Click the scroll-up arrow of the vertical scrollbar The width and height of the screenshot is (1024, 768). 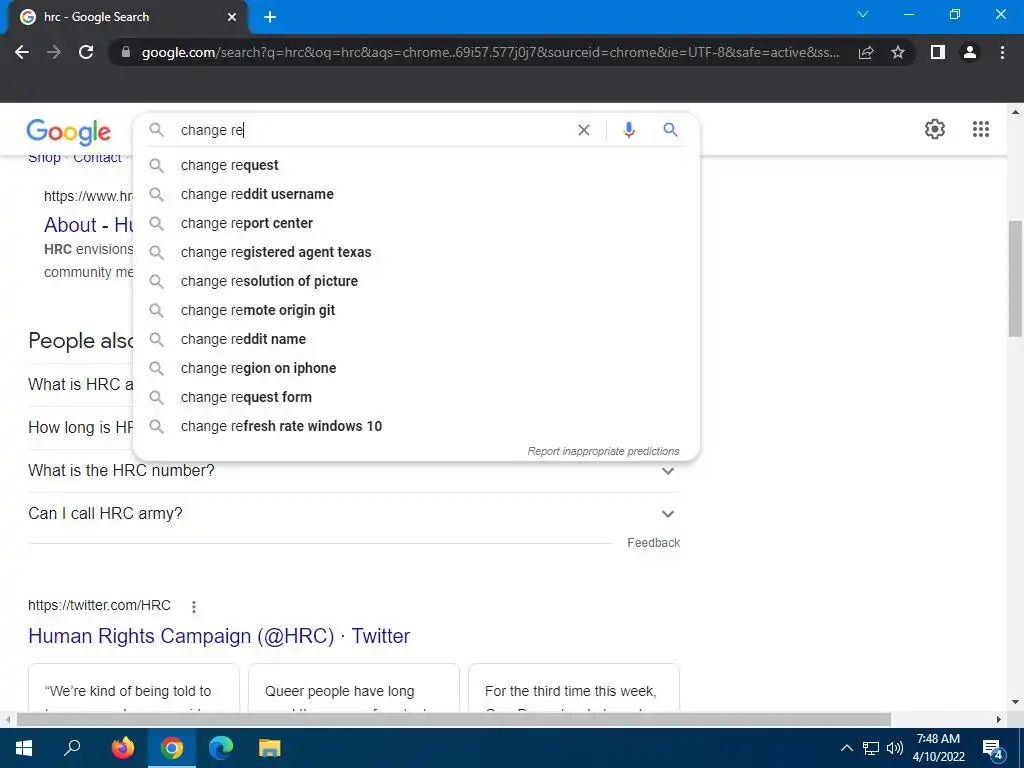pyautogui.click(x=1016, y=112)
